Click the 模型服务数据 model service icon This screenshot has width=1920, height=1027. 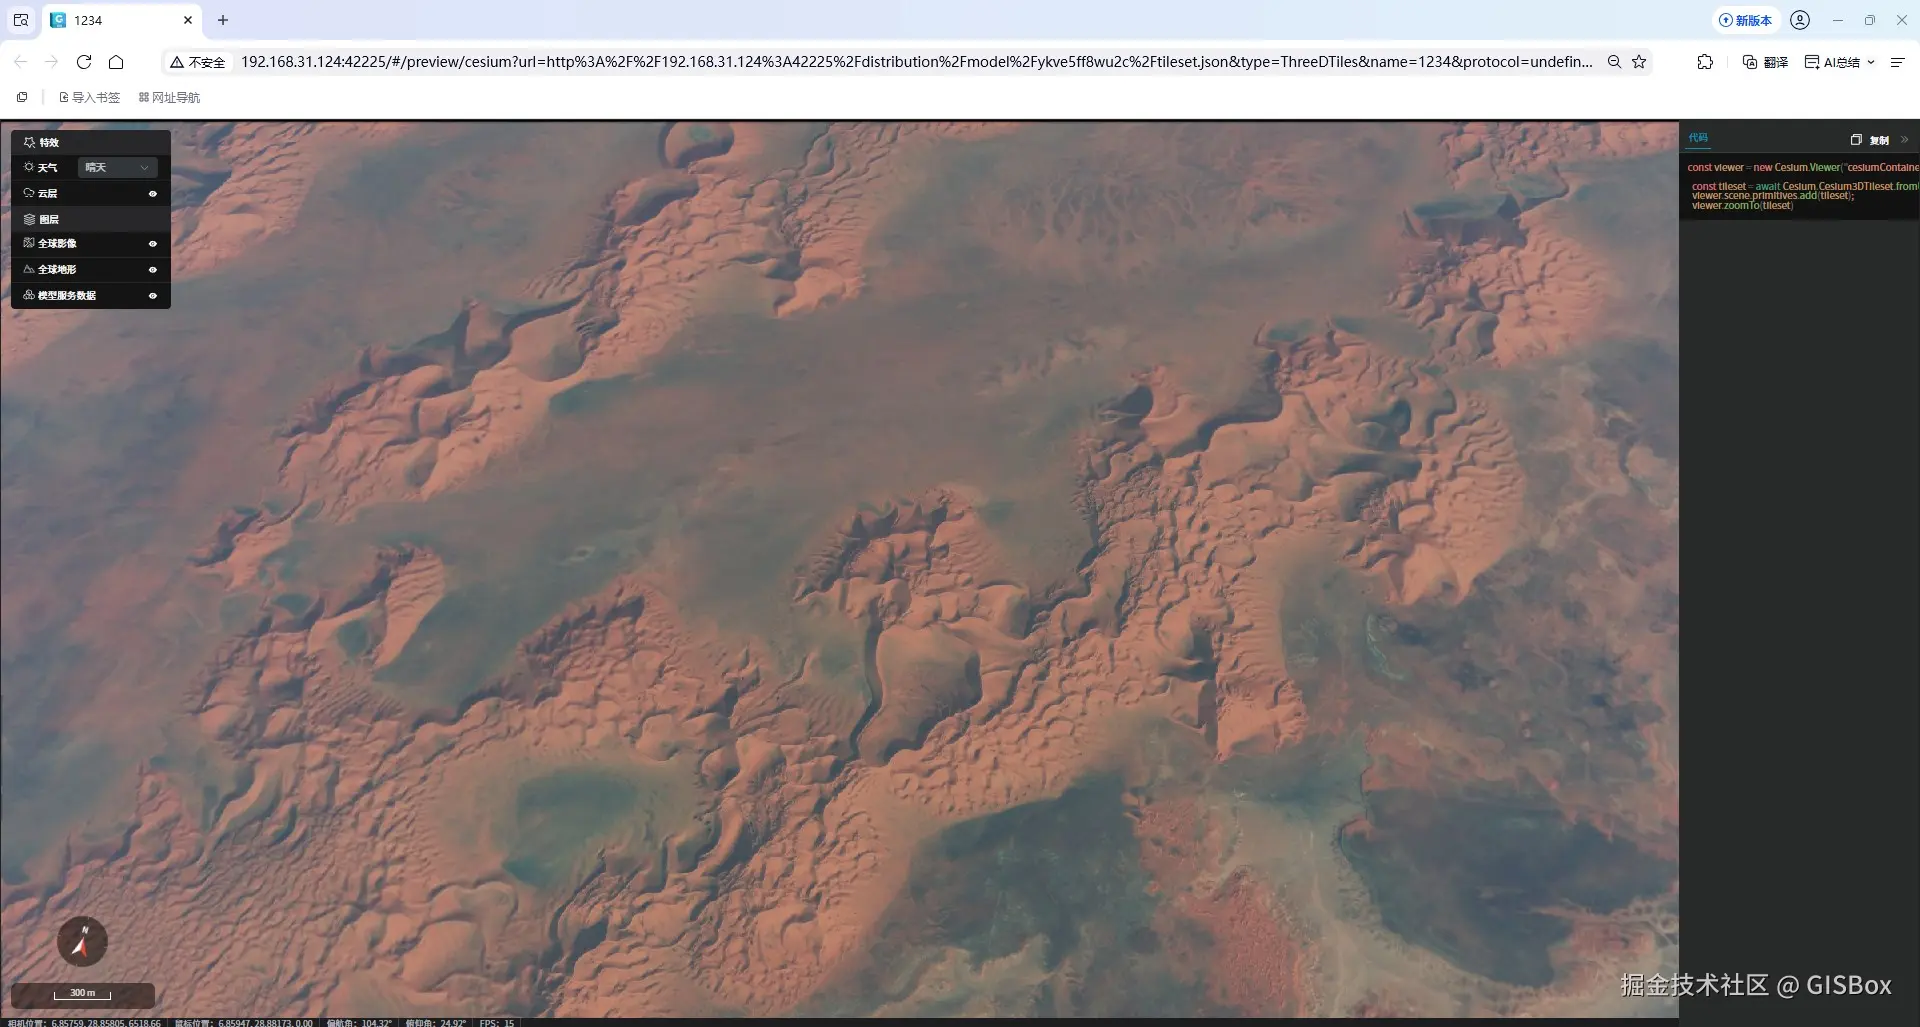(x=28, y=295)
